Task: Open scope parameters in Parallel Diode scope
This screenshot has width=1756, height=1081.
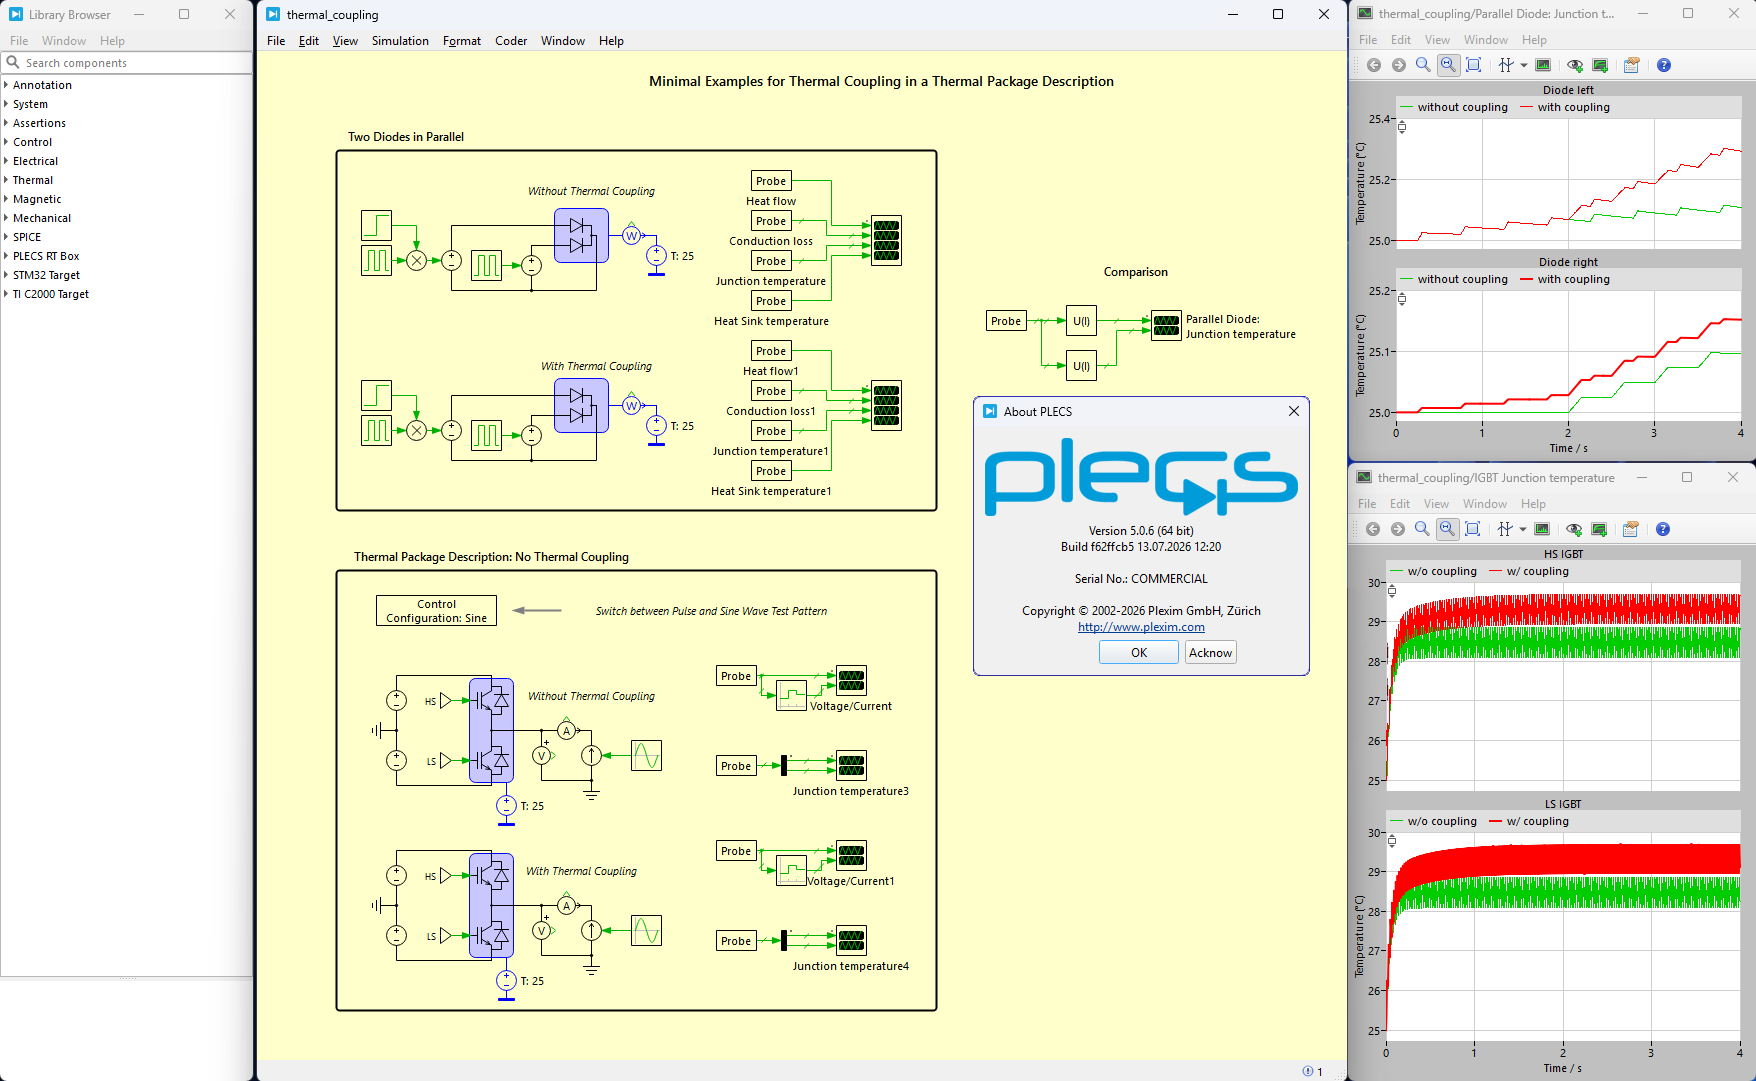Action: pyautogui.click(x=1632, y=65)
